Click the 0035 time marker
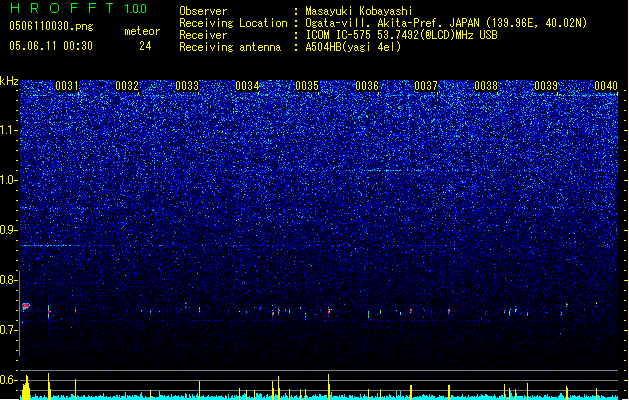 307,86
